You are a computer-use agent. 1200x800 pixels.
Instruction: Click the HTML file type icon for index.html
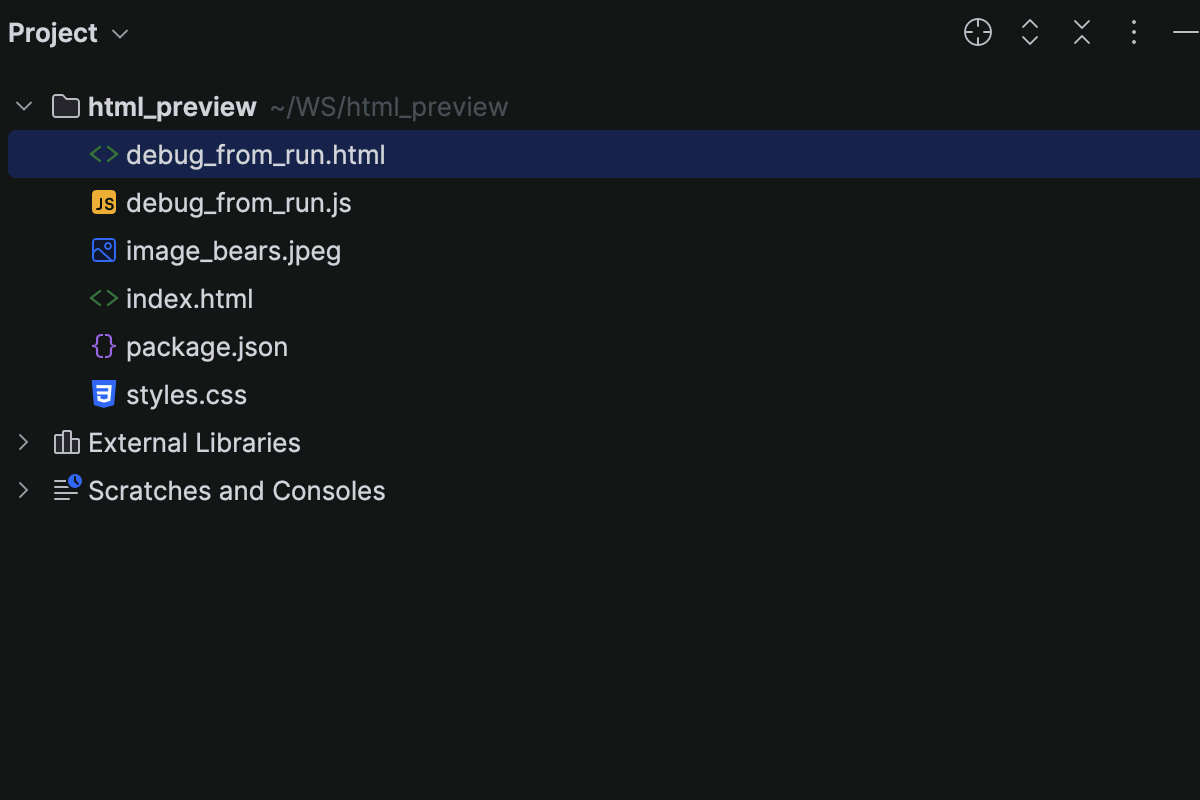(x=104, y=298)
